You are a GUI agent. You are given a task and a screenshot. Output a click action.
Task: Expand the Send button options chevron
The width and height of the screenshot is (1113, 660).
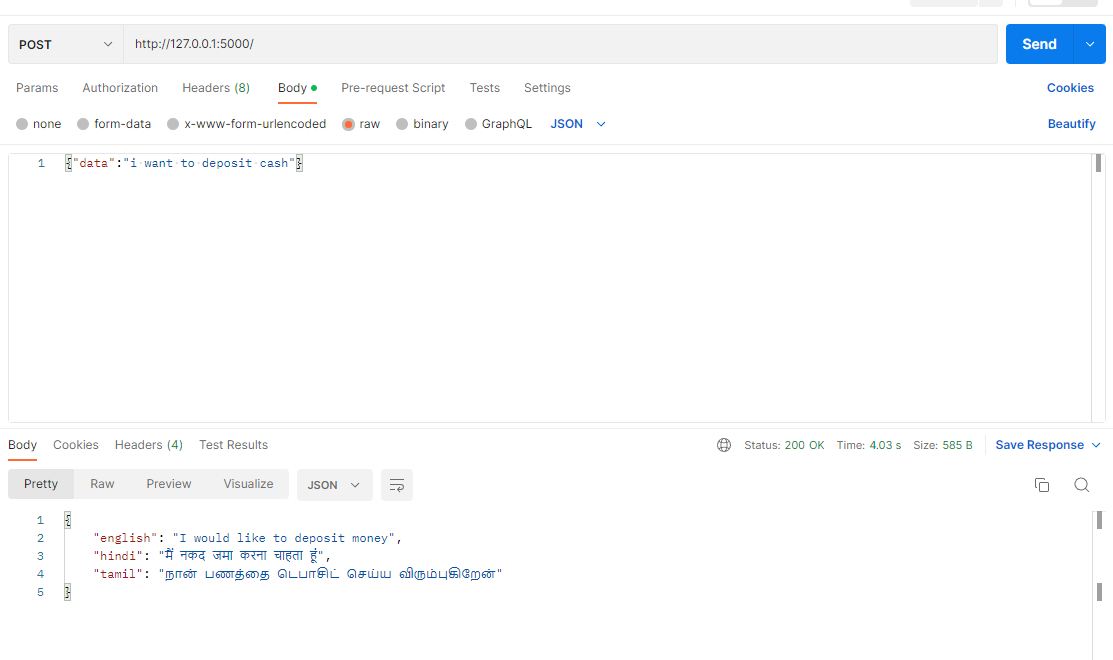1089,44
